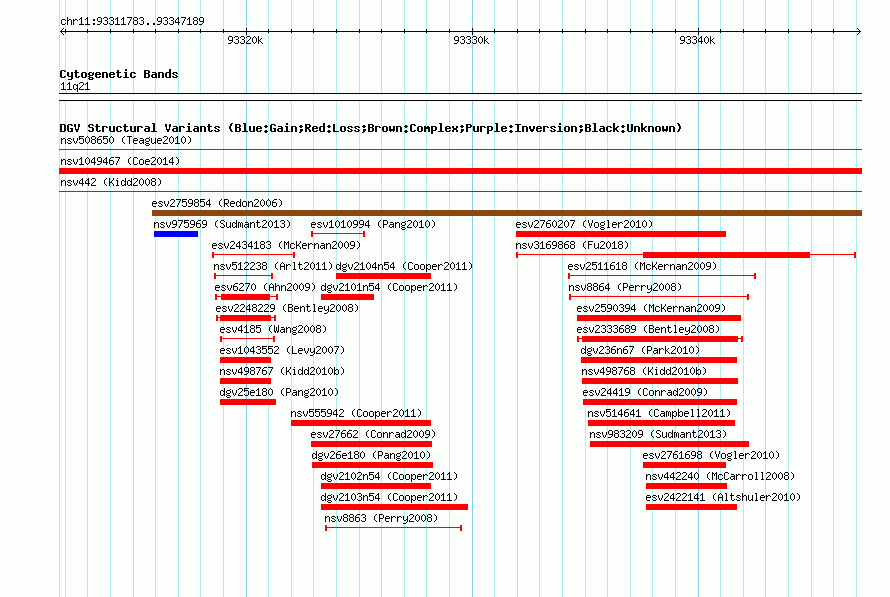Click nsv975969 (Sudmant2013) label
Screen dimensions: 890x597
pos(222,224)
